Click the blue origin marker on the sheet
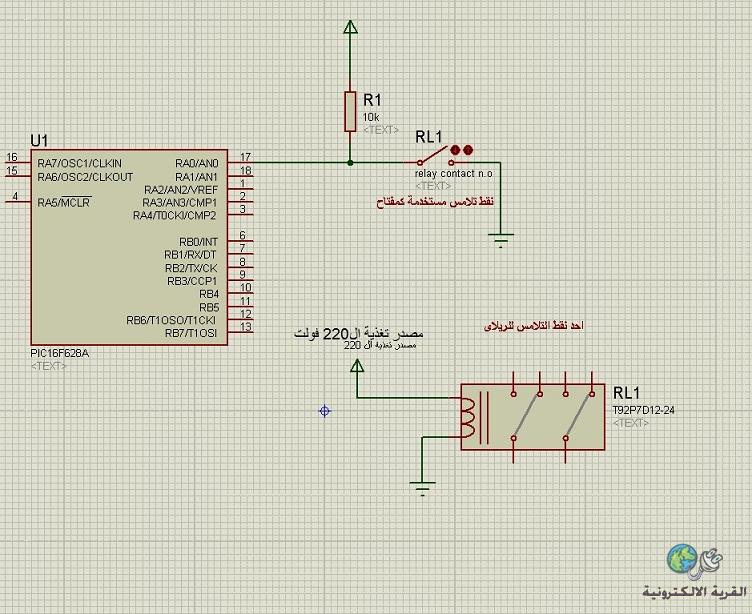 [325, 411]
